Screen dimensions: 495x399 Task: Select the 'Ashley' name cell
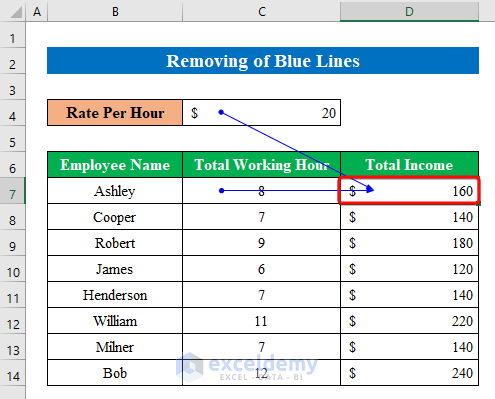click(x=115, y=191)
